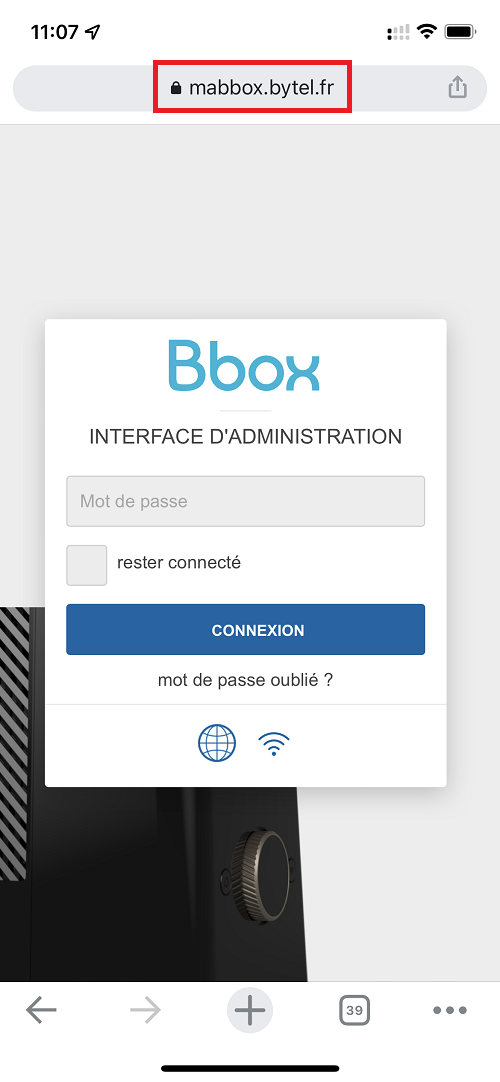This screenshot has width=500, height=1082.
Task: Go forward with the right arrow
Action: (146, 1011)
